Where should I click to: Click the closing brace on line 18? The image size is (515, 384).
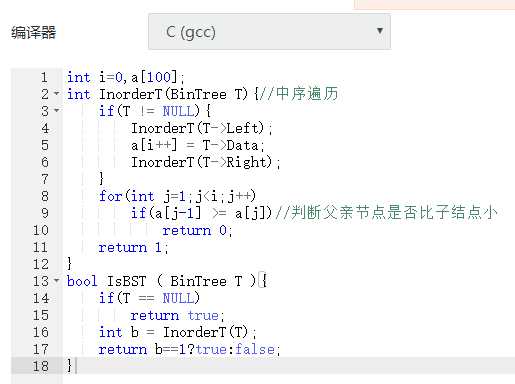pyautogui.click(x=69, y=366)
